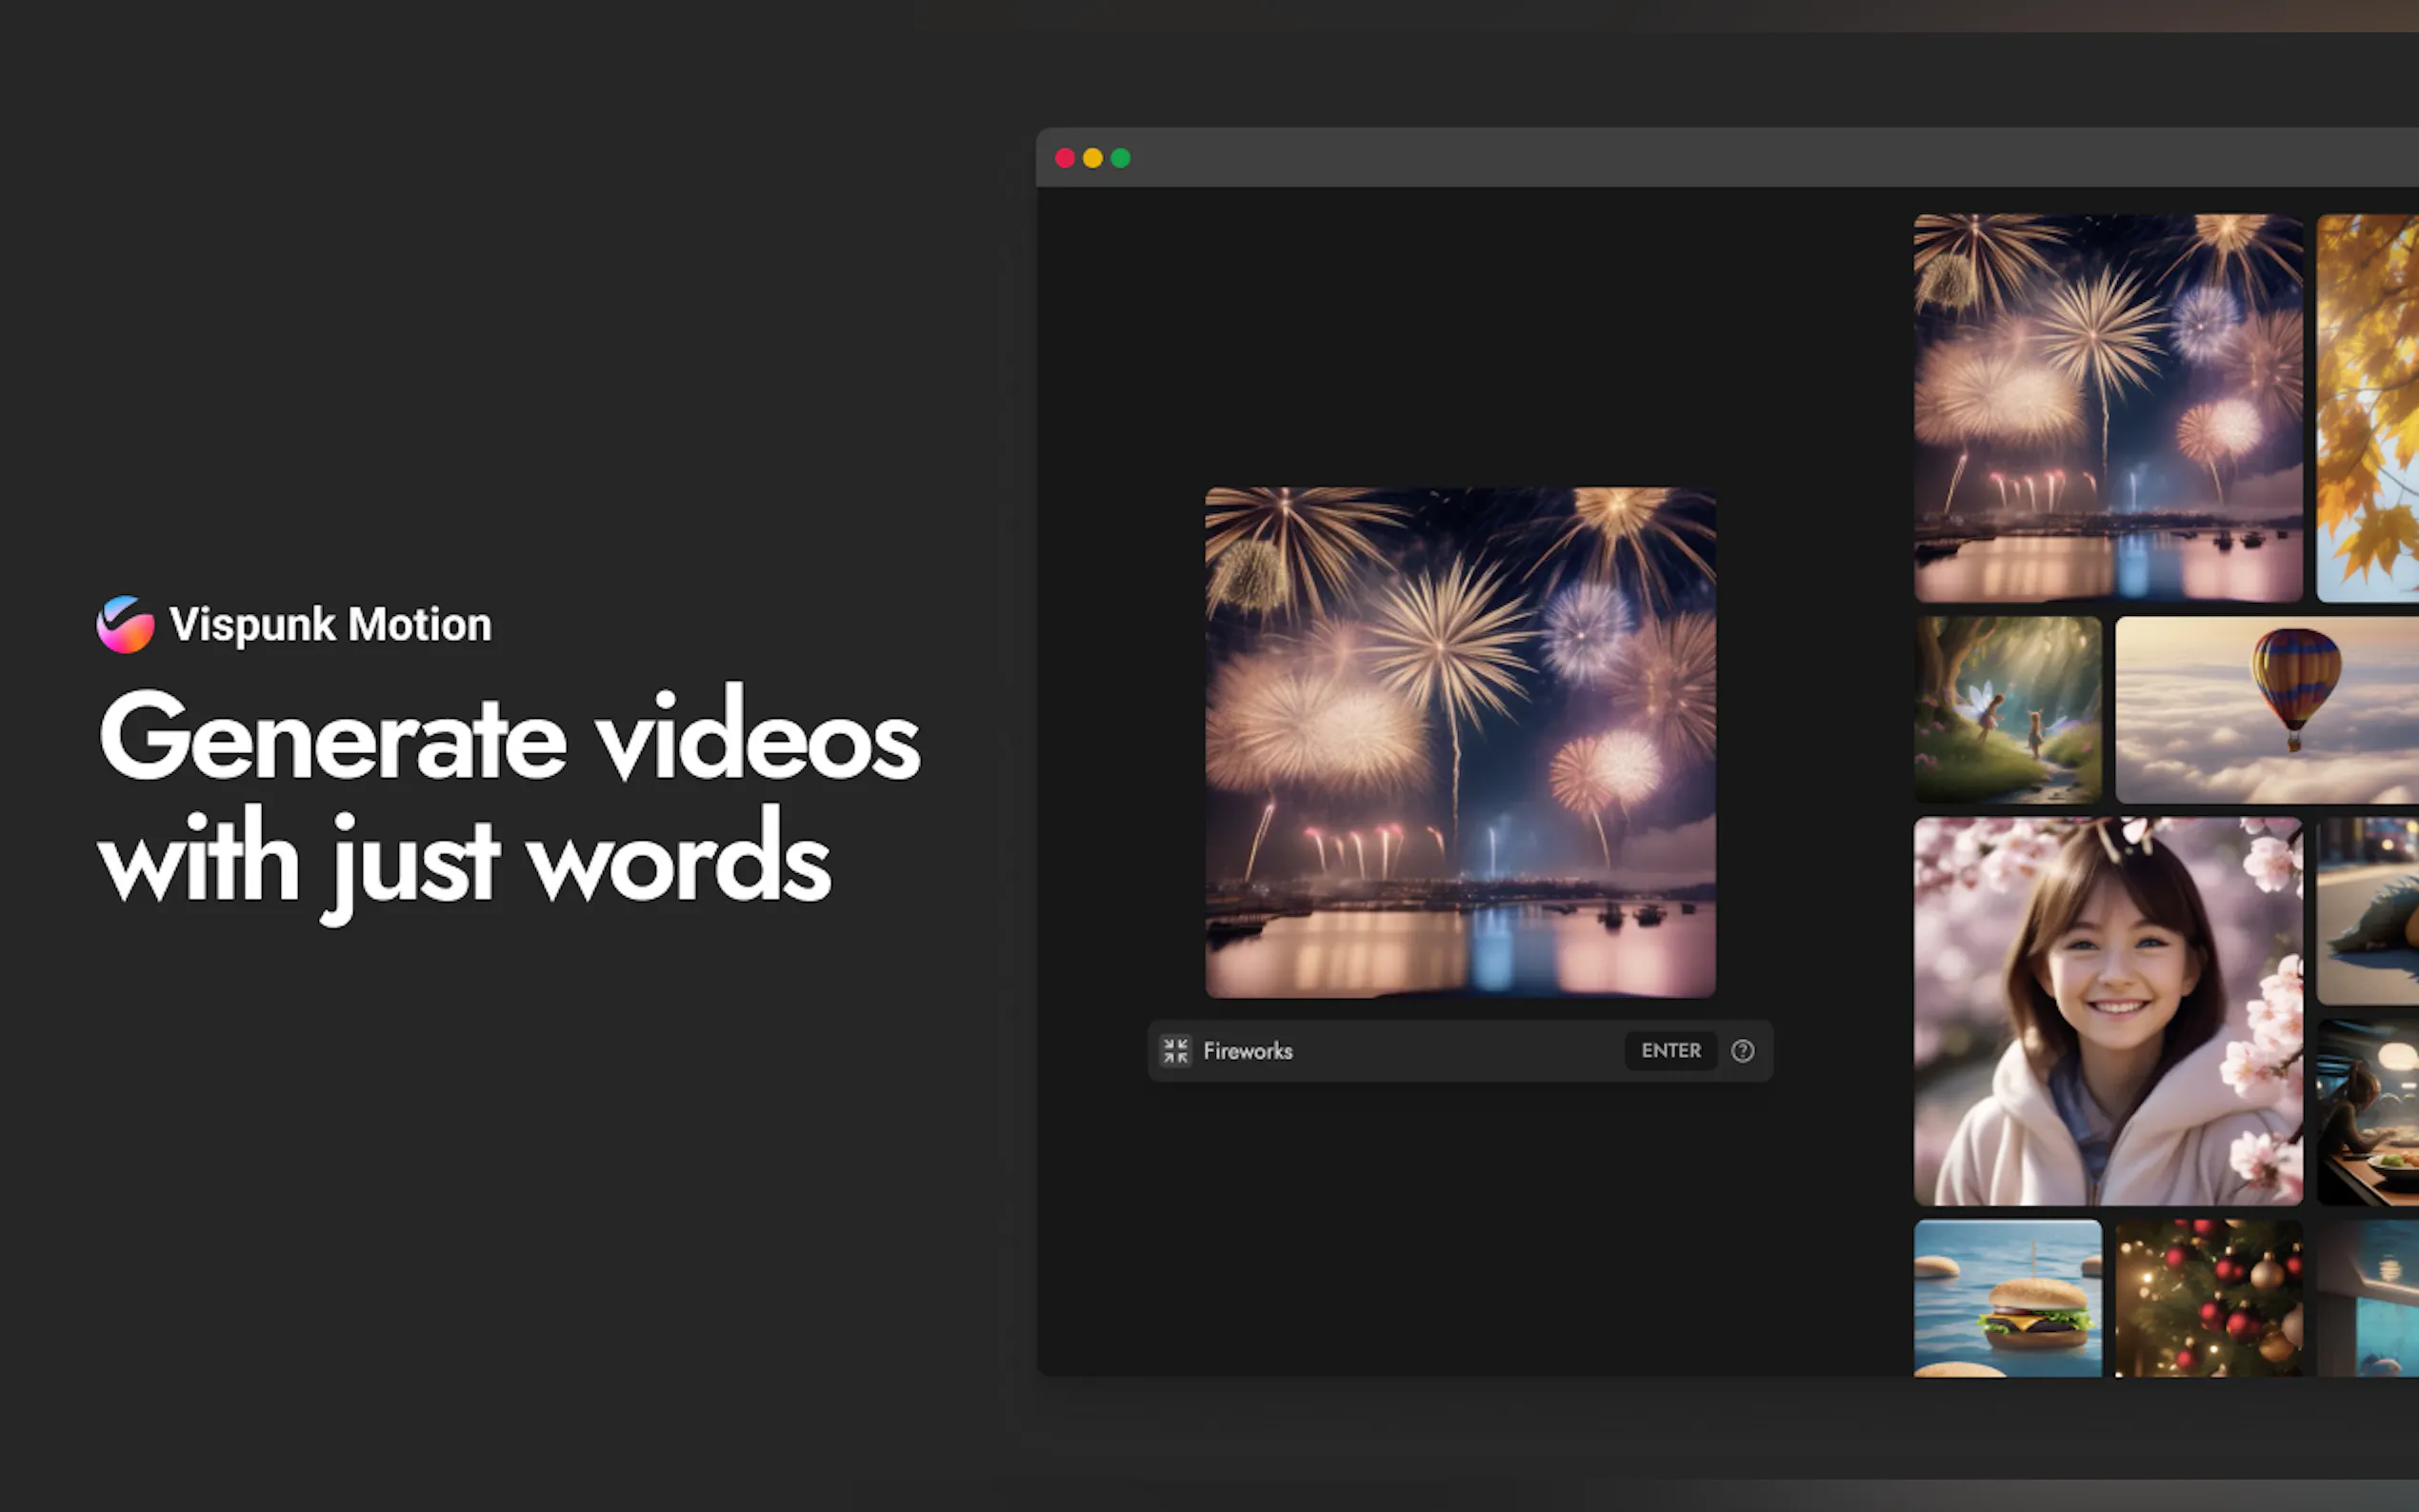Click the Vispunk Motion logo icon

point(125,625)
